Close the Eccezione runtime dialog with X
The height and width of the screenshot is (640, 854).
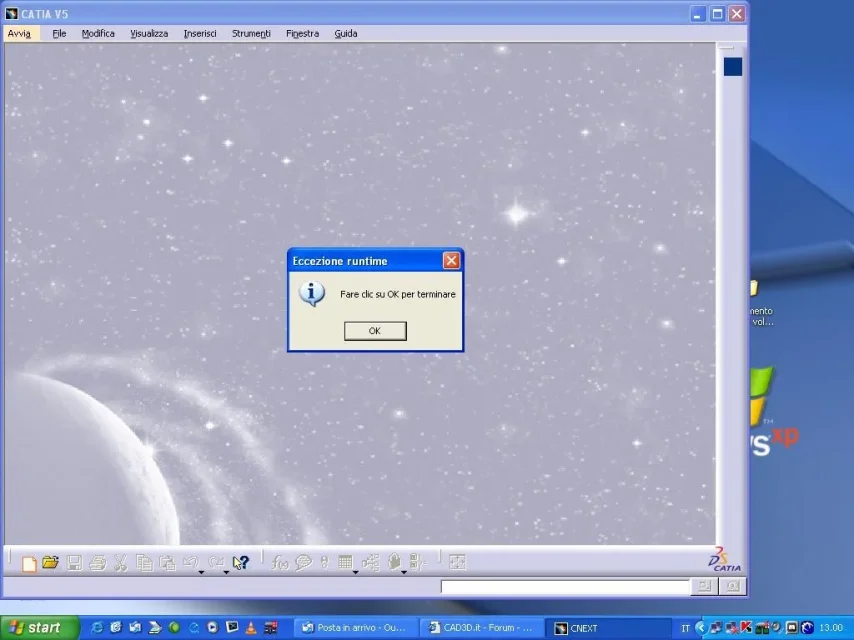[x=451, y=260]
